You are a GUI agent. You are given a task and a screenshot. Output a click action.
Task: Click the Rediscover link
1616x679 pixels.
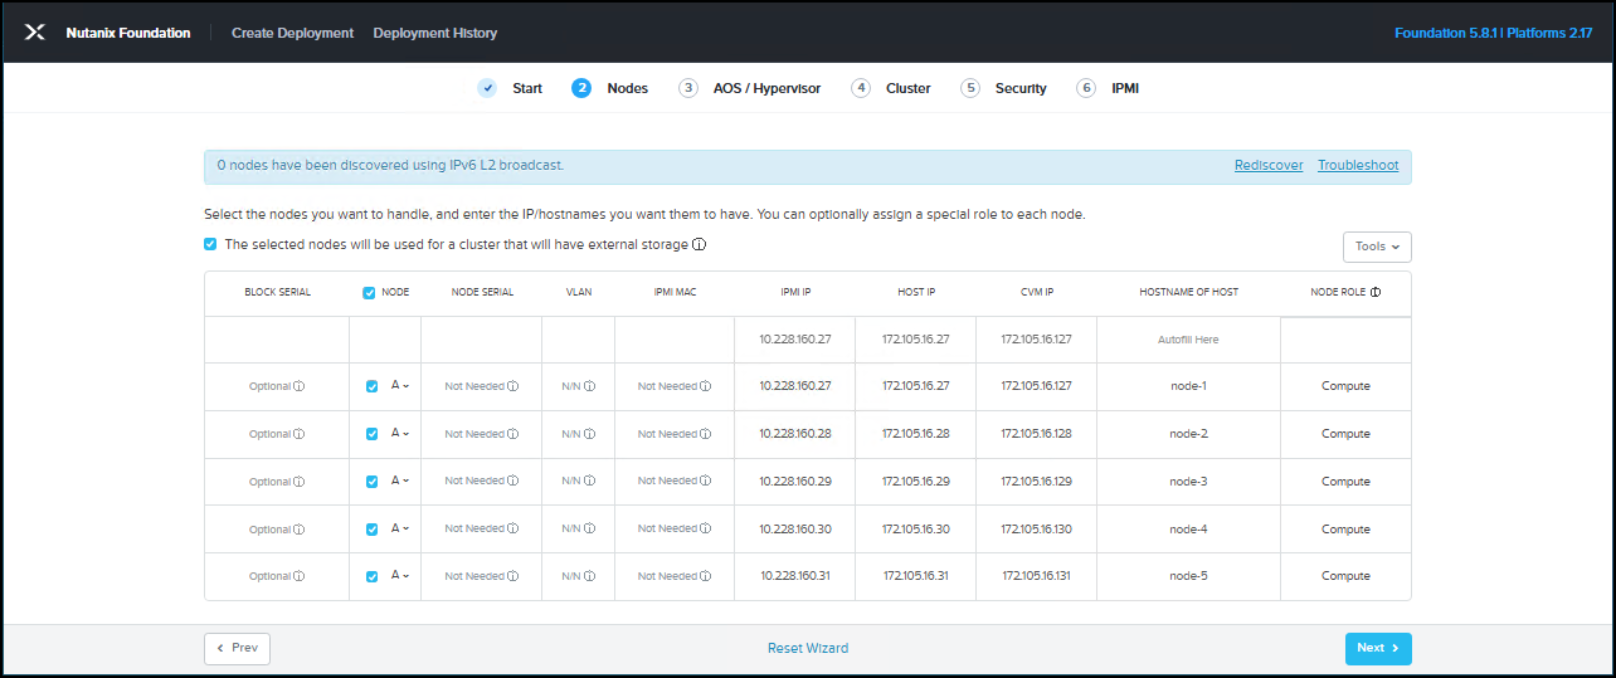coord(1268,166)
